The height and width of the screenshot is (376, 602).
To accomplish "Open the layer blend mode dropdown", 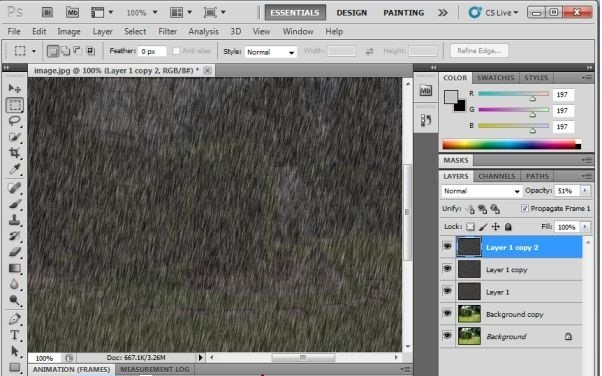I will 481,191.
